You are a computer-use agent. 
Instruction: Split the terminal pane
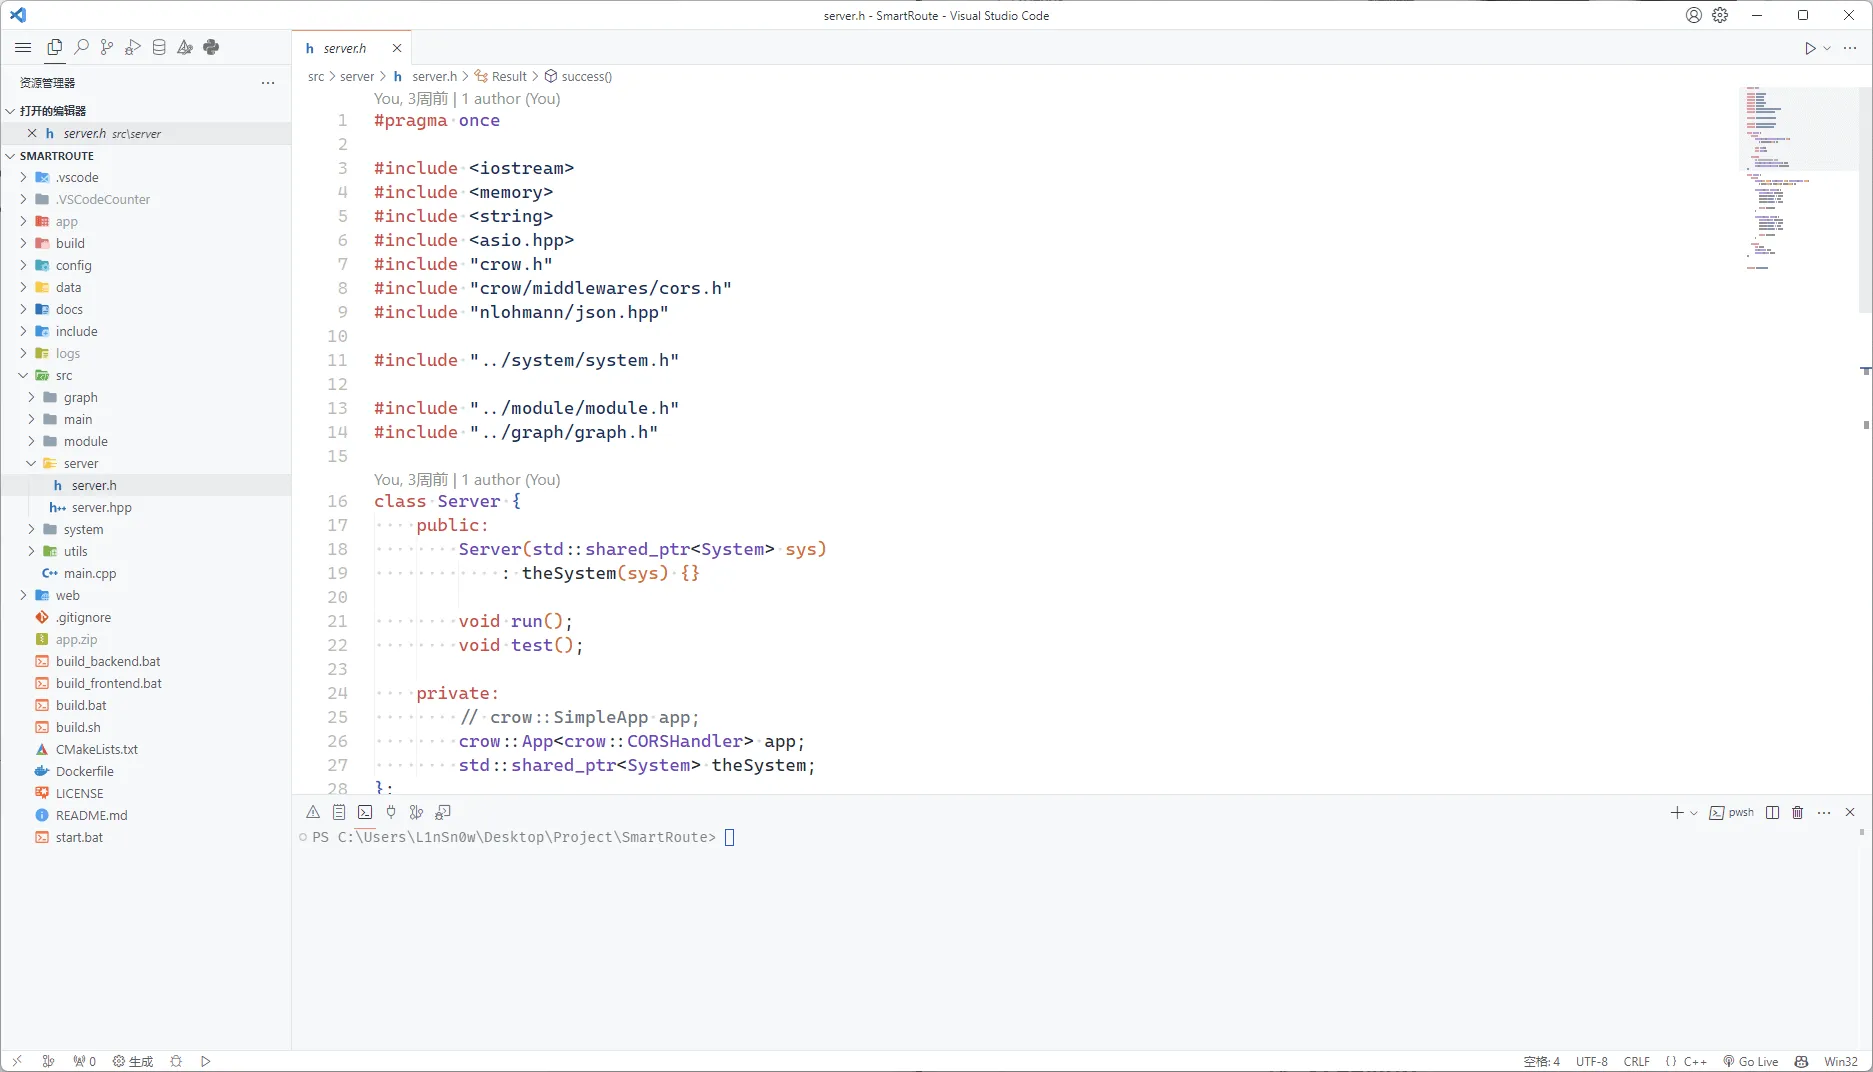point(1771,812)
